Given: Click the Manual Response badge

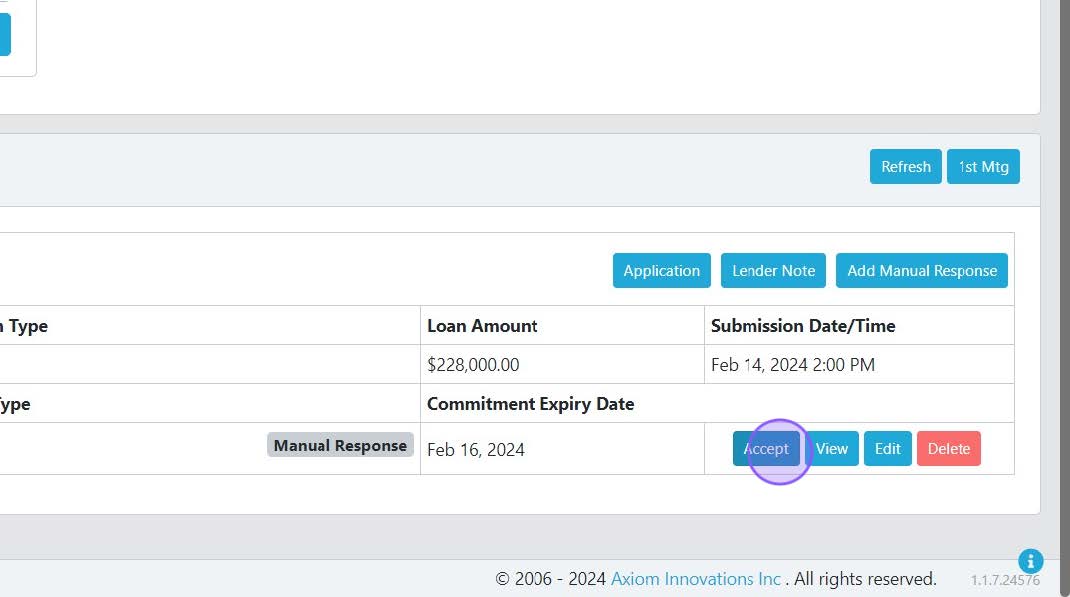Looking at the screenshot, I should tap(340, 446).
